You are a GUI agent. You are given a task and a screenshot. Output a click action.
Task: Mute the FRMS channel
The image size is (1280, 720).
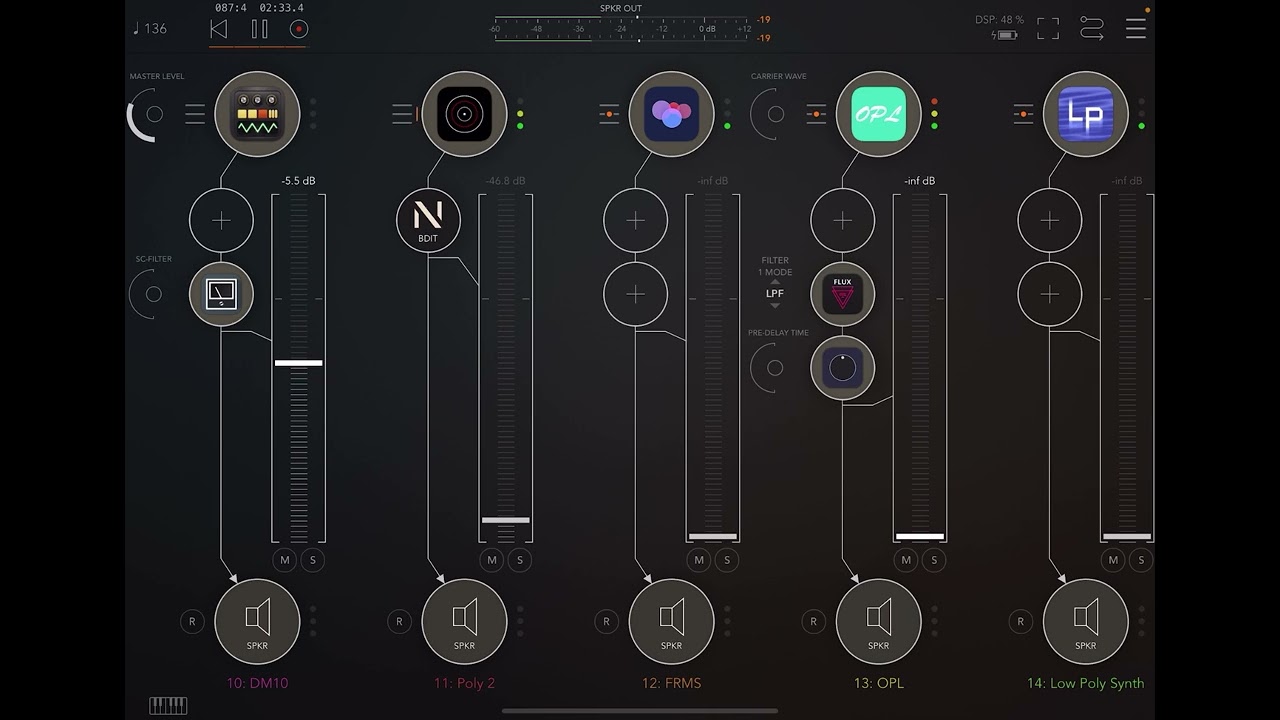699,560
